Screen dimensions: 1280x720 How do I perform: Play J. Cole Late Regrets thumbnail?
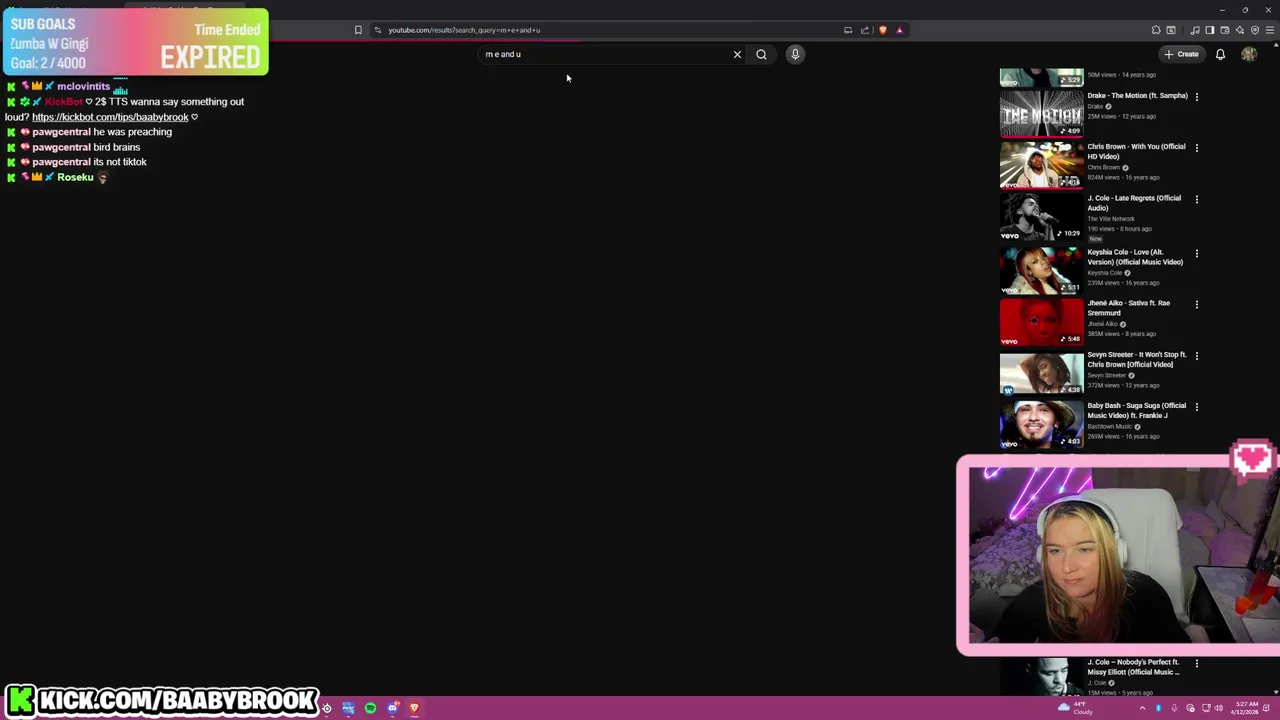(1041, 217)
